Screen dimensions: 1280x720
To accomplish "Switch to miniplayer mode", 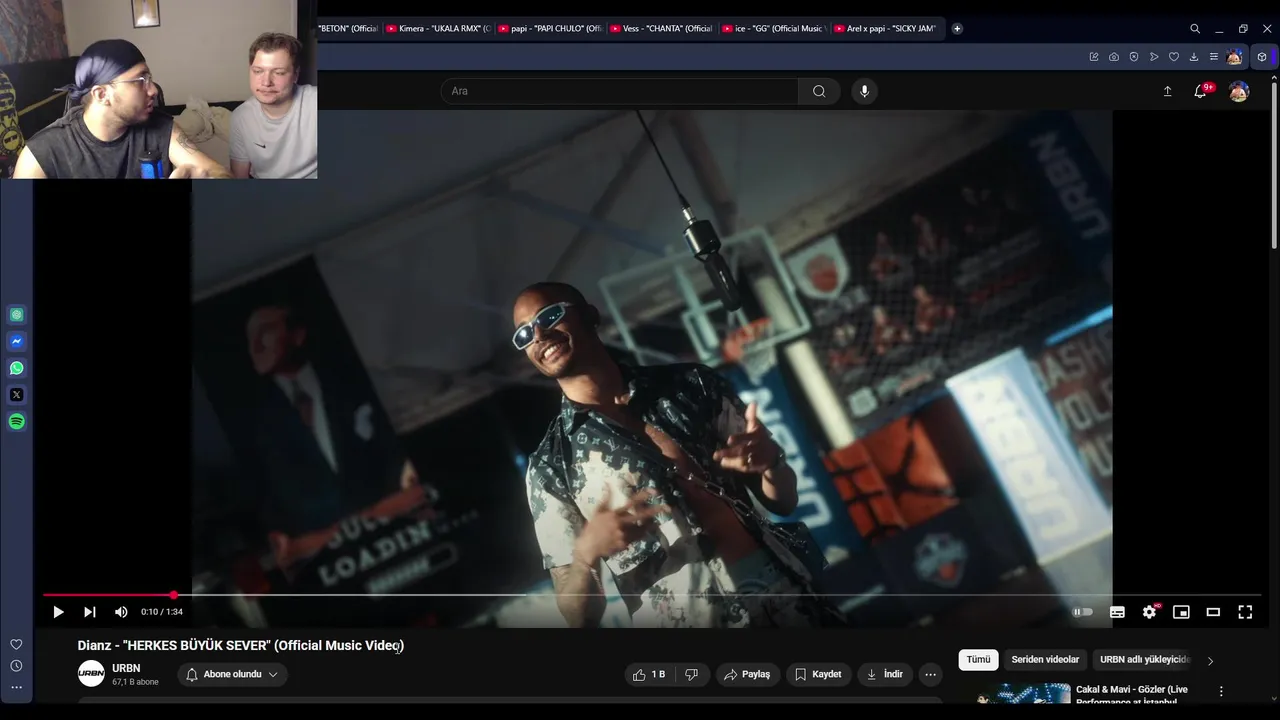I will pos(1181,612).
